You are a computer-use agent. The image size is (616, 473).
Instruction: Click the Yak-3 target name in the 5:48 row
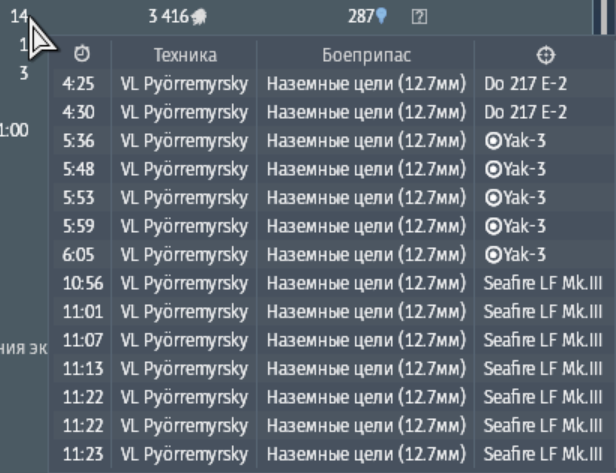[x=524, y=169]
